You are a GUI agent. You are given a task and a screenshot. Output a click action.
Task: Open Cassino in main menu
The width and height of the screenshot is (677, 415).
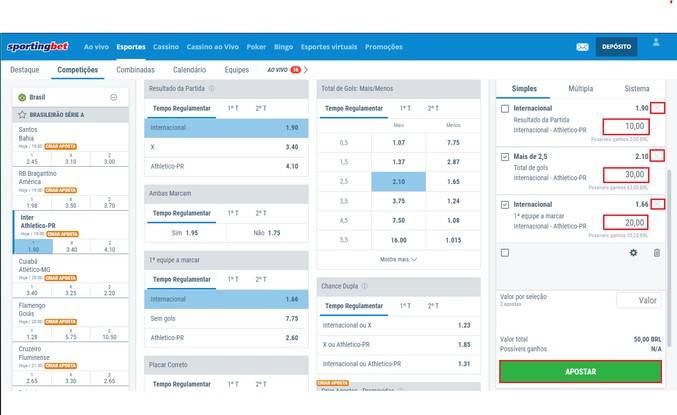tap(166, 47)
